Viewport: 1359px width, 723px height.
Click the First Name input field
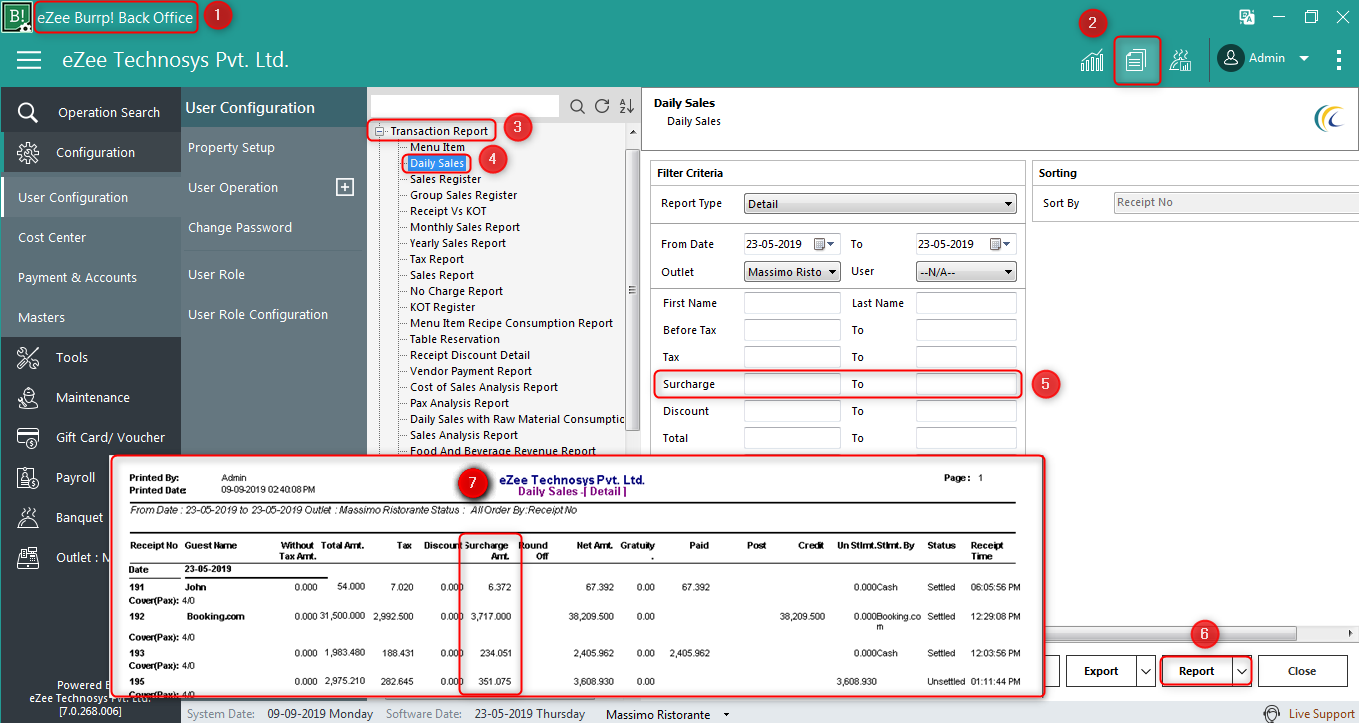pyautogui.click(x=792, y=303)
